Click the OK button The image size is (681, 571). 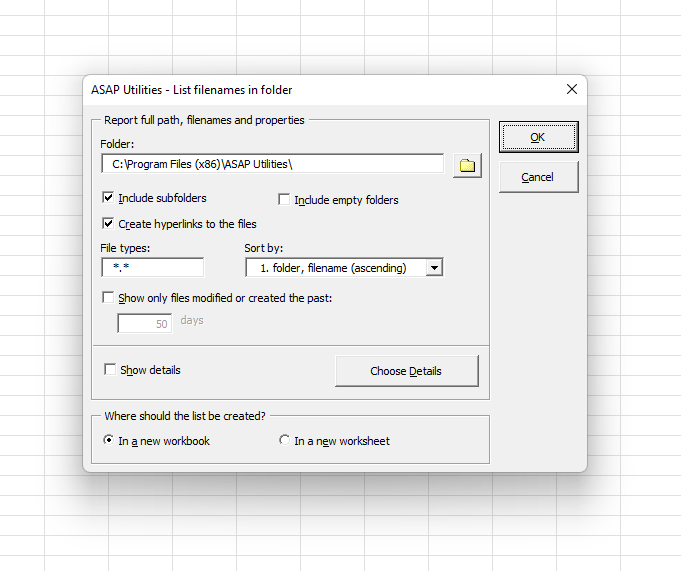tap(539, 137)
